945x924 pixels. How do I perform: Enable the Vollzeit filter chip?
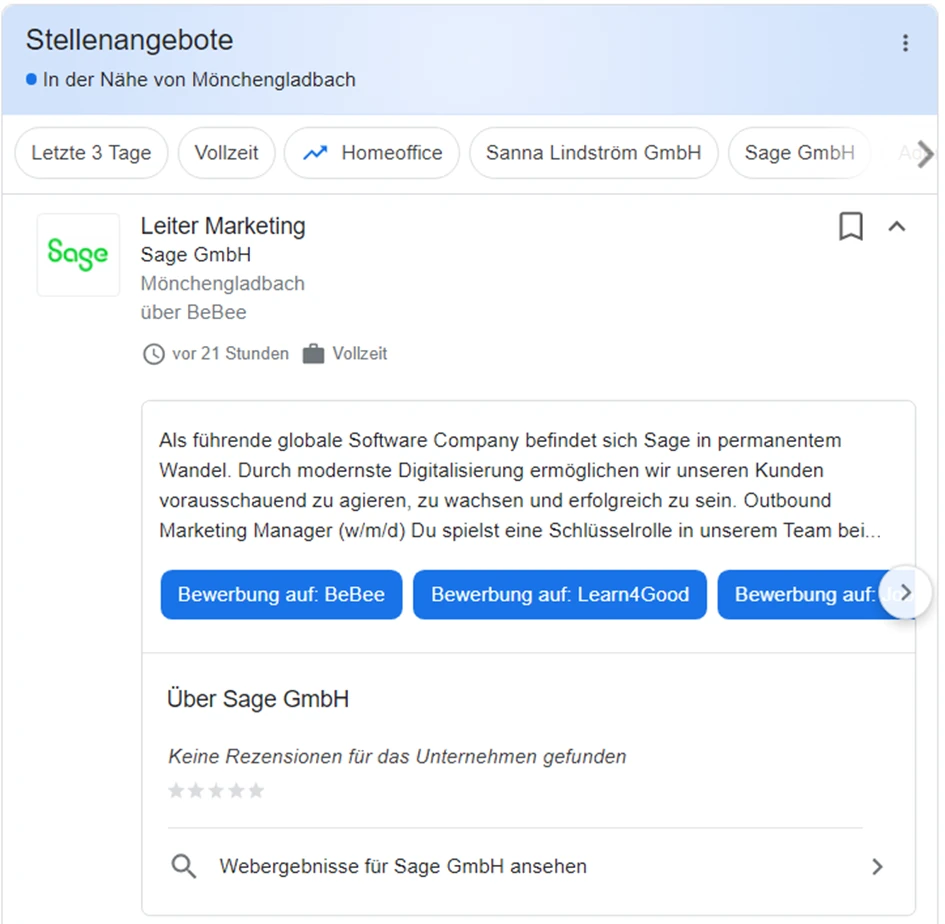[227, 153]
